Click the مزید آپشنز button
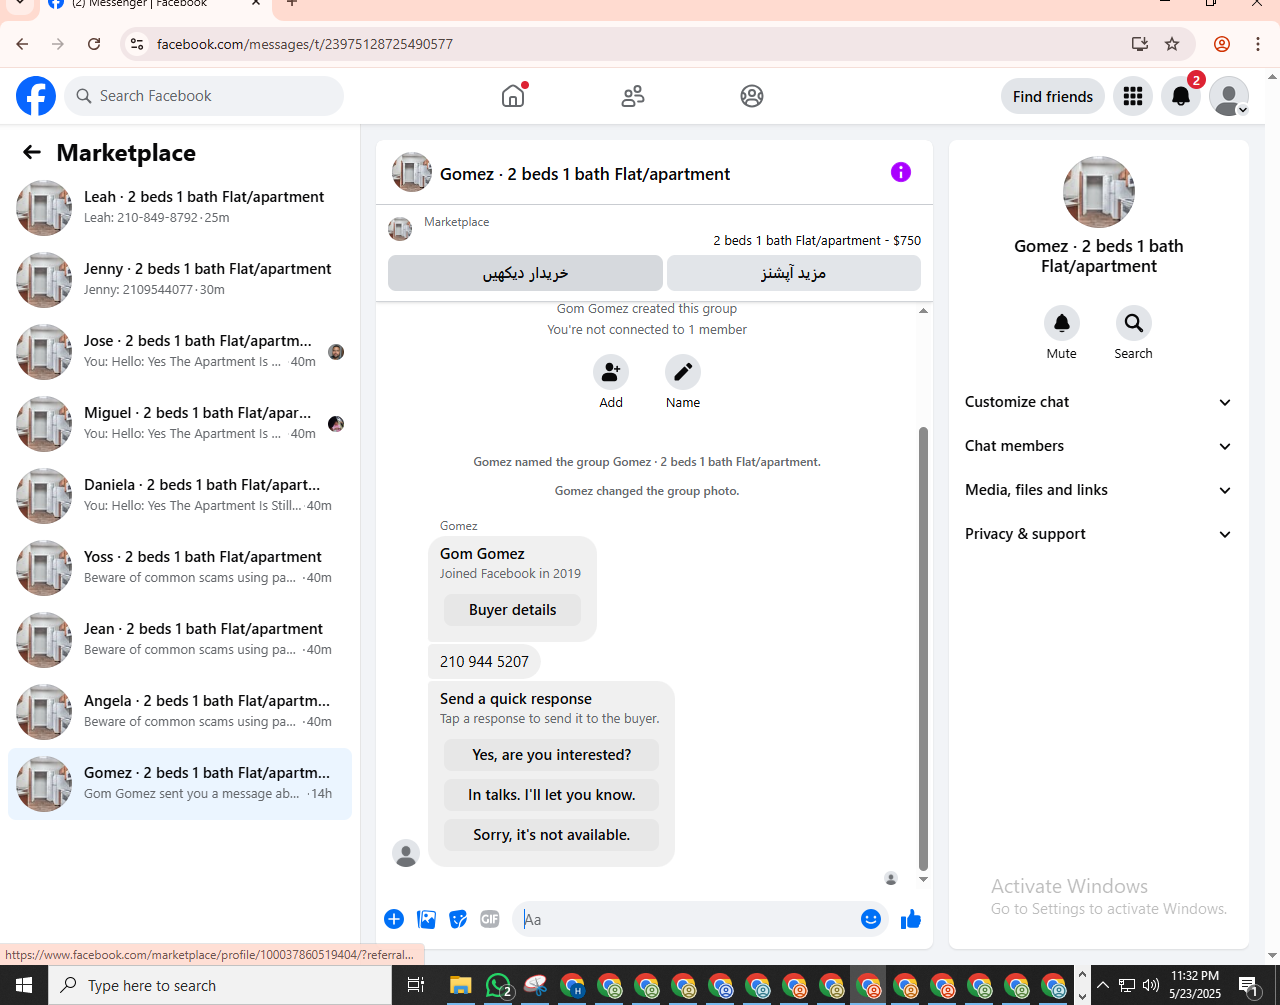Screen dimensions: 1280x1005 (794, 273)
